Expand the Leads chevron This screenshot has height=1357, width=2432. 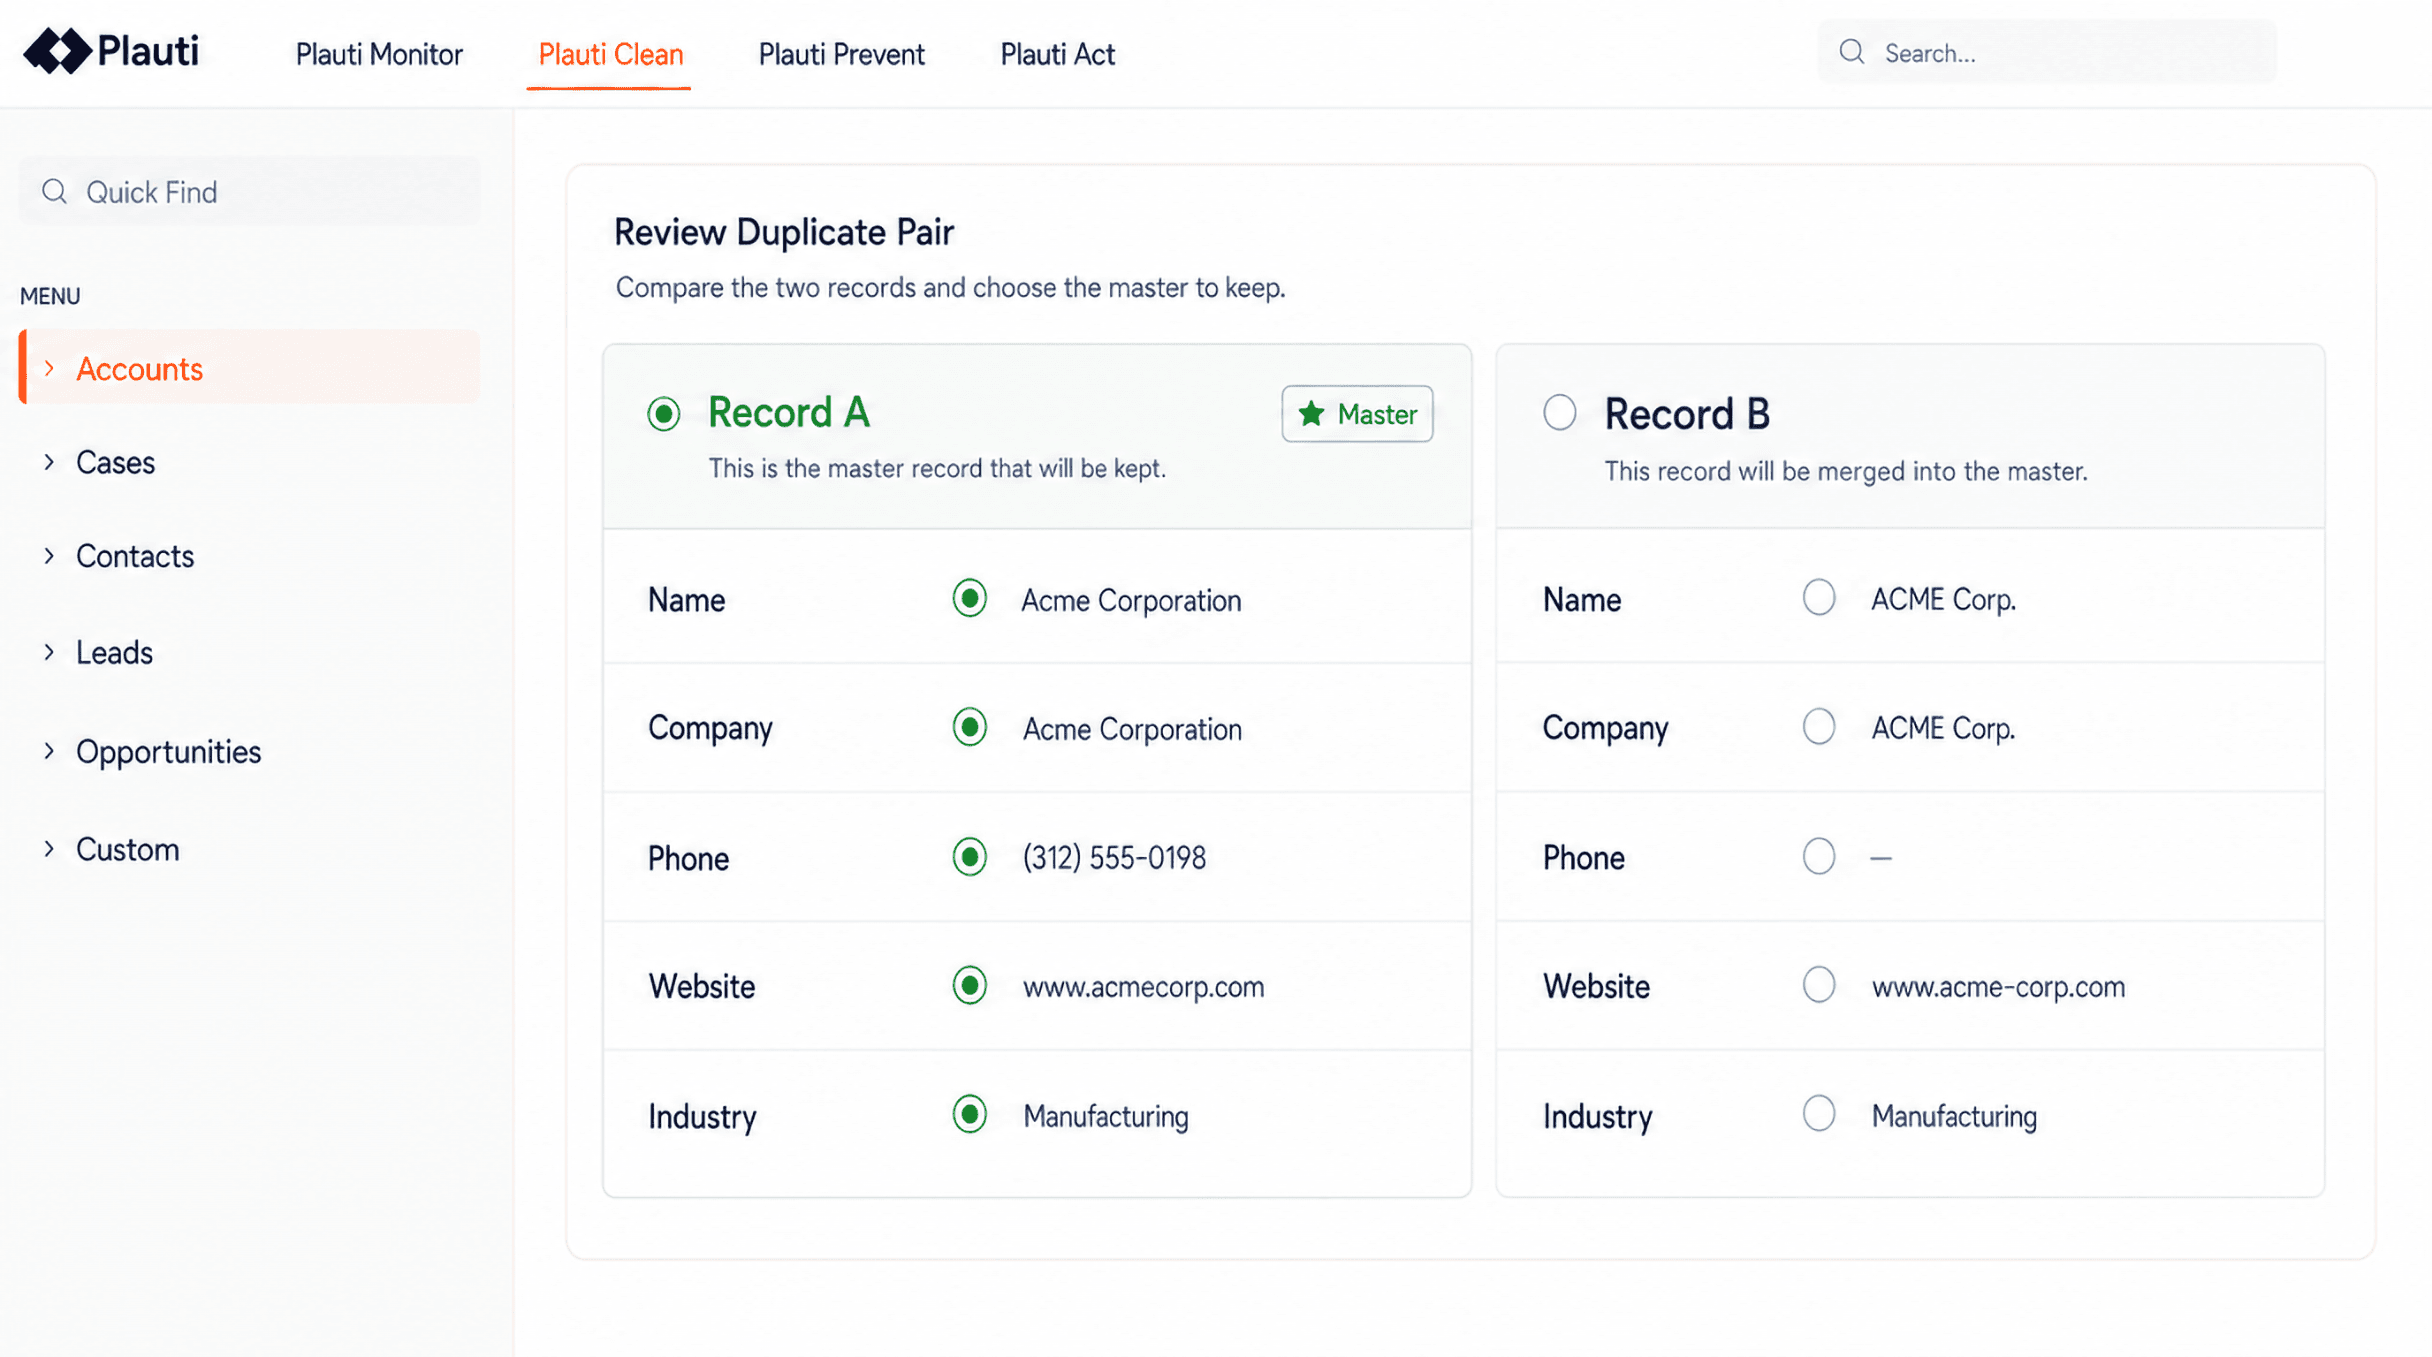(49, 652)
